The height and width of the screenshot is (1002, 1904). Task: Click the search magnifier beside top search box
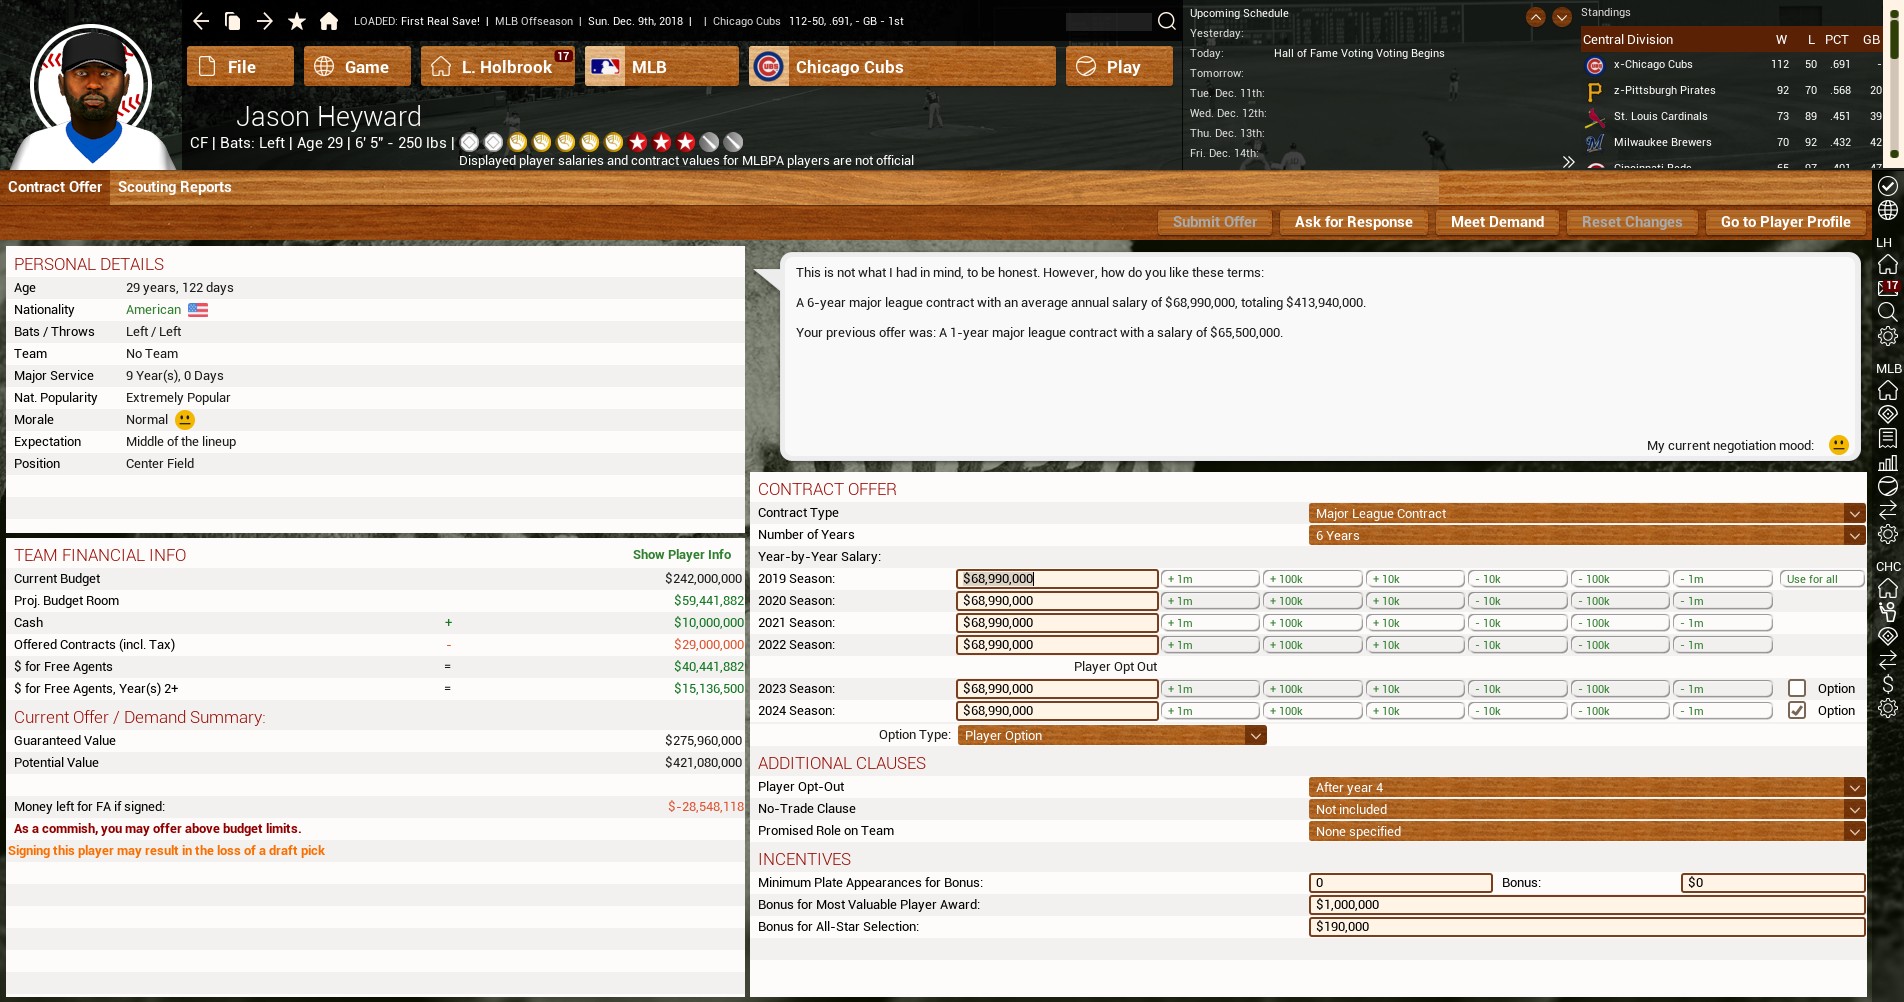click(x=1166, y=21)
